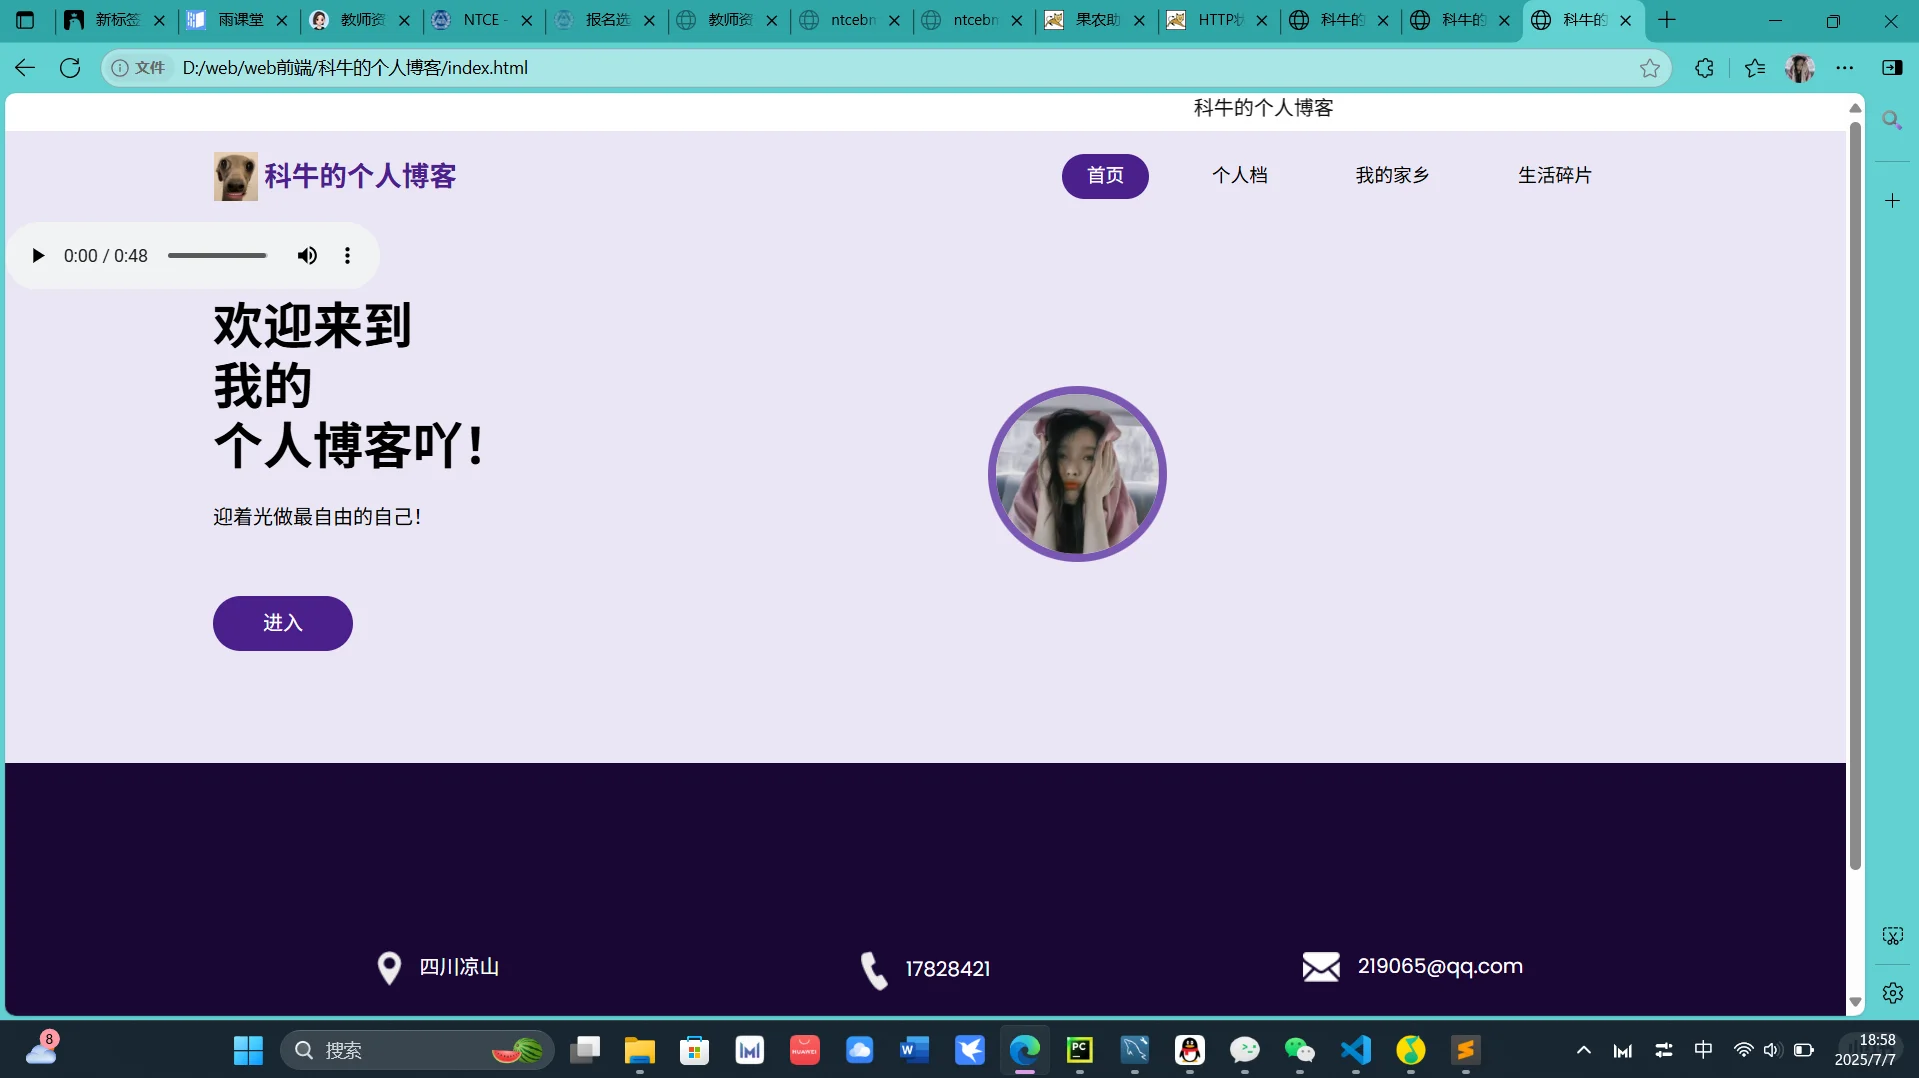Open WeChat from the taskbar
This screenshot has height=1078, width=1919.
pos(1299,1050)
